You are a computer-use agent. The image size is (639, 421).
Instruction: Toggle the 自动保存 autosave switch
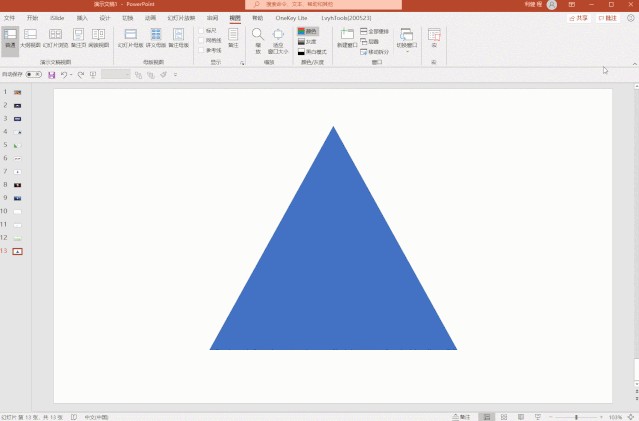click(33, 74)
